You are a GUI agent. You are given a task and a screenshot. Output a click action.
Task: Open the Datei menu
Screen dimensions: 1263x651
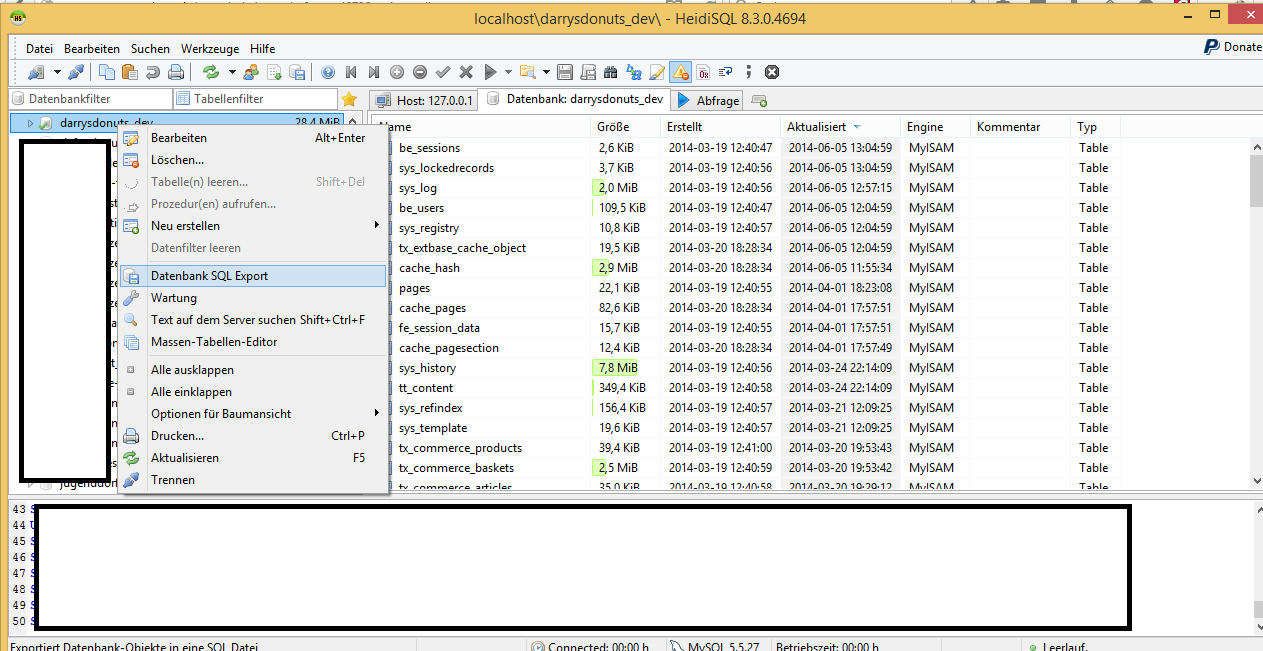pos(40,49)
